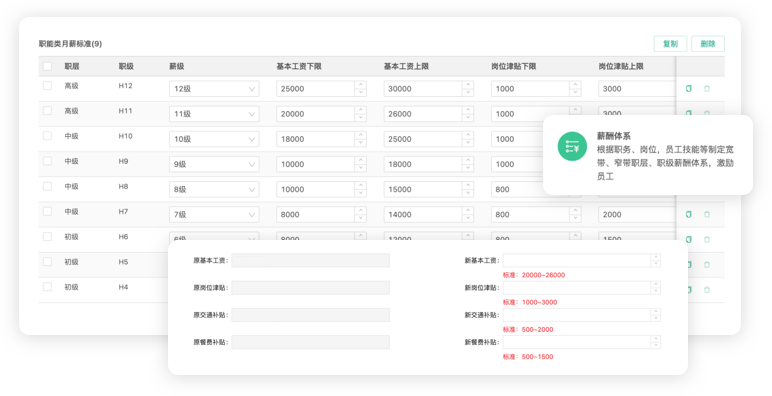The image size is (772, 396).
Task: Decrease 新餐费补贴 value with down arrow
Action: [x=655, y=345]
